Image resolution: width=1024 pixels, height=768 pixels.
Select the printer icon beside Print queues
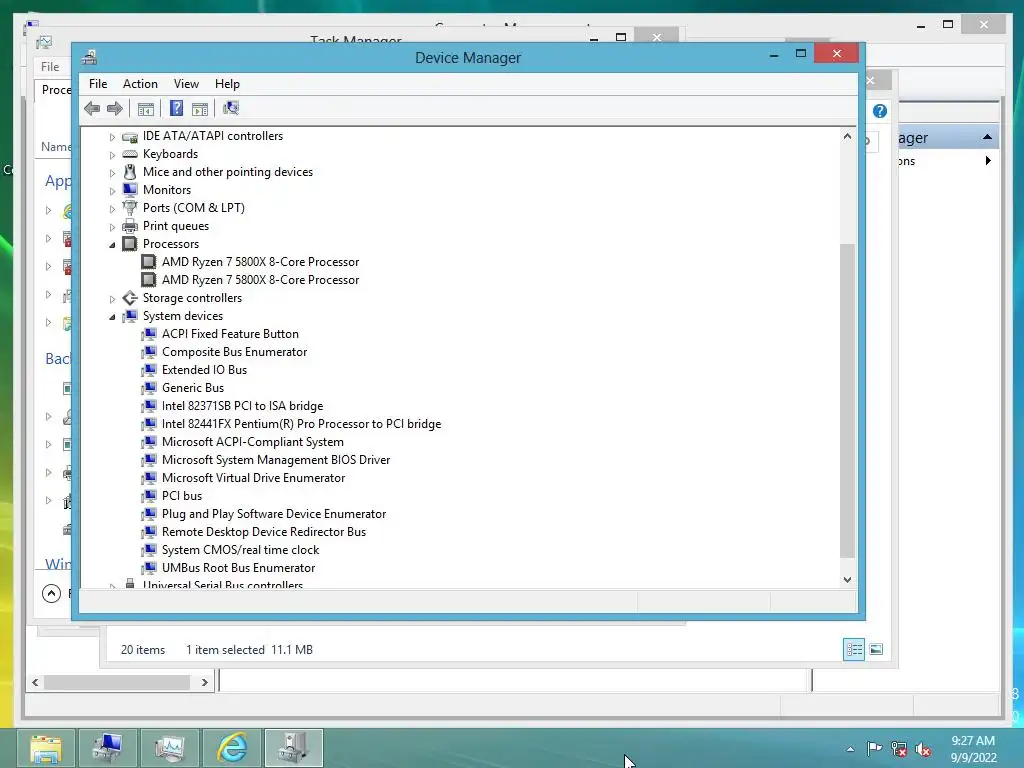coord(130,226)
